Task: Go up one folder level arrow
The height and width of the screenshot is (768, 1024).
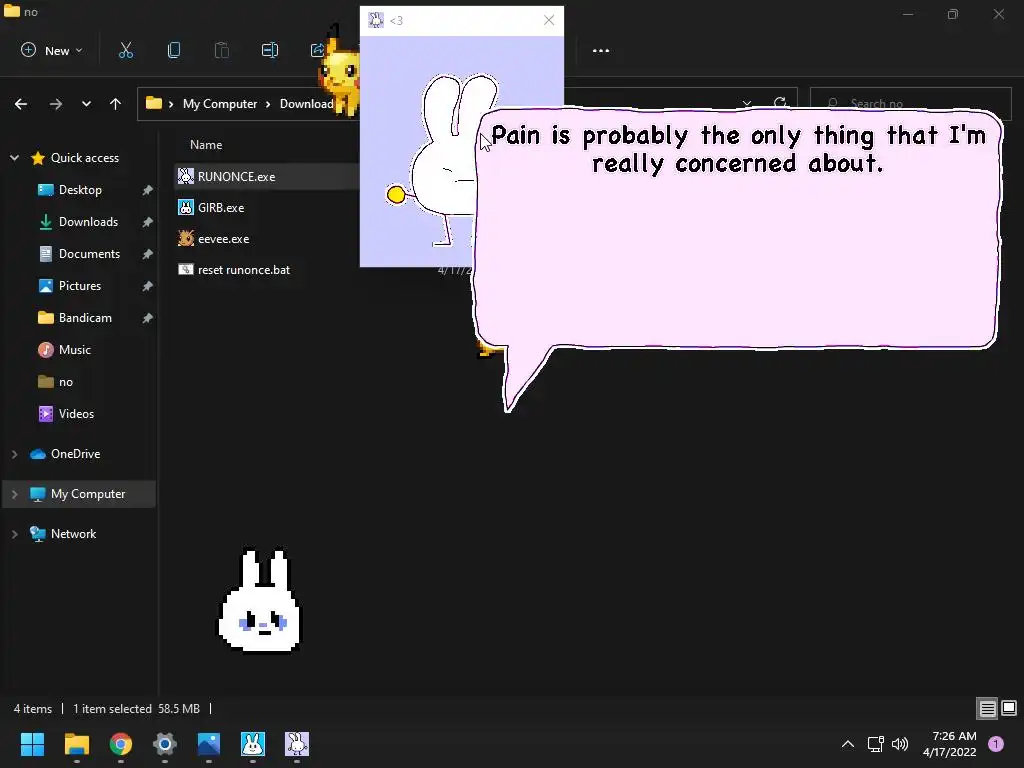Action: point(116,104)
